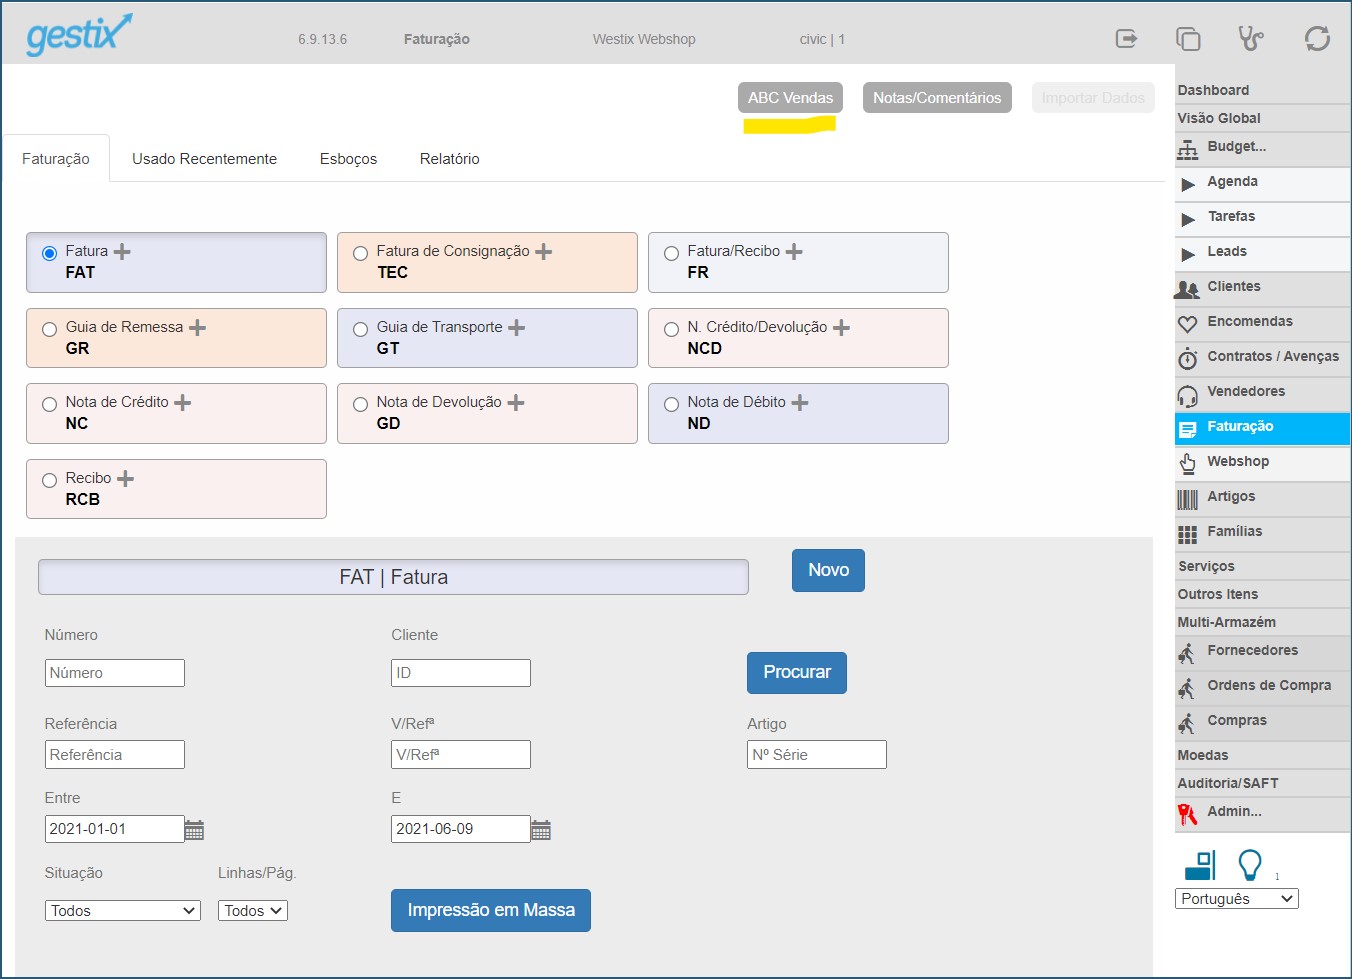The height and width of the screenshot is (979, 1352).
Task: Expand the Tarefas sidebar item
Action: [1188, 219]
